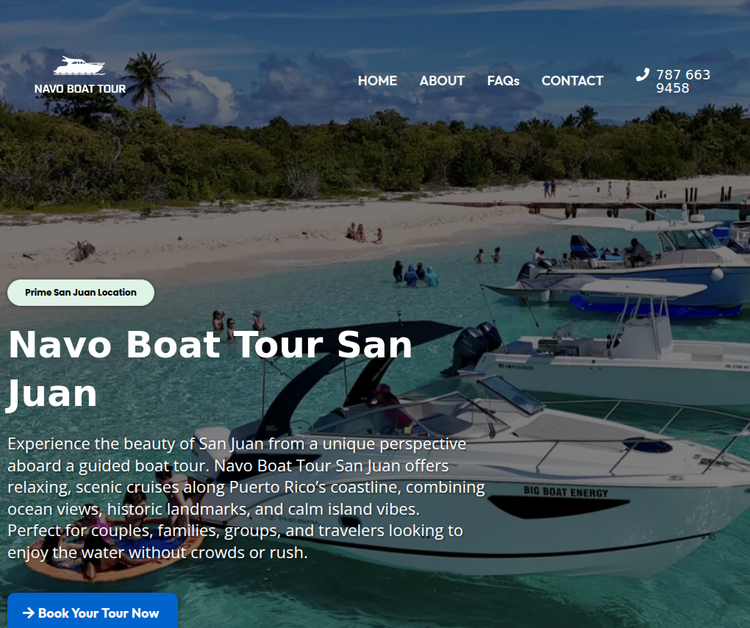Go to the HOME page
Viewport: 750px width, 628px height.
click(377, 81)
